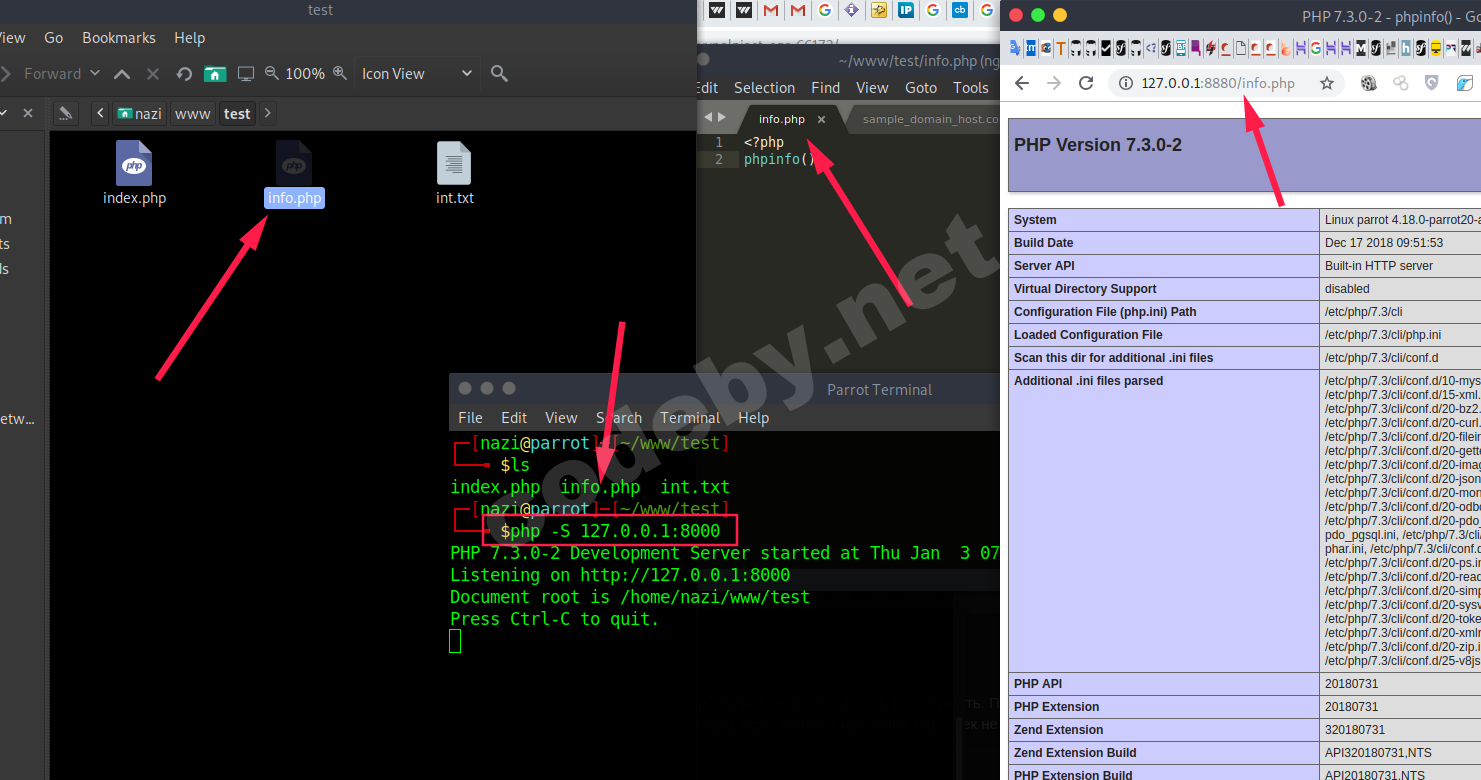1481x780 pixels.
Task: Go to the nazi home breadcrumb
Action: coord(139,113)
